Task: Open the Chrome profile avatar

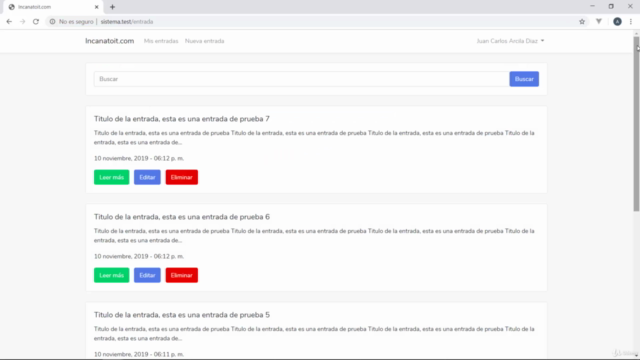Action: click(x=617, y=22)
